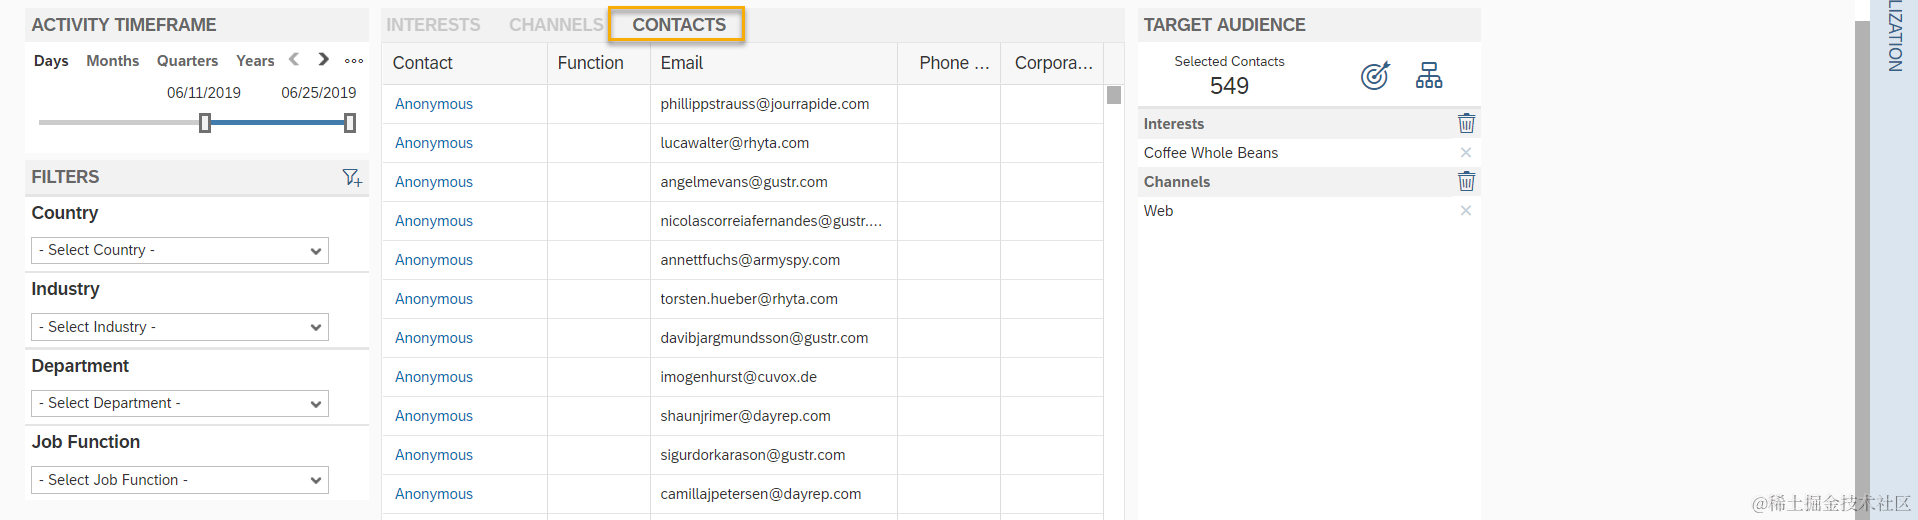
Task: Click the Function column header
Action: tap(599, 63)
